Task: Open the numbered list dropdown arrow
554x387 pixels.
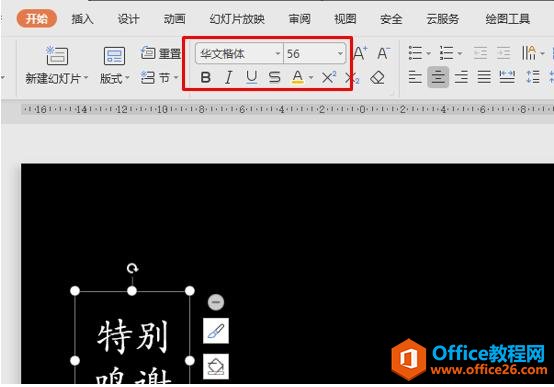Action: [x=460, y=53]
